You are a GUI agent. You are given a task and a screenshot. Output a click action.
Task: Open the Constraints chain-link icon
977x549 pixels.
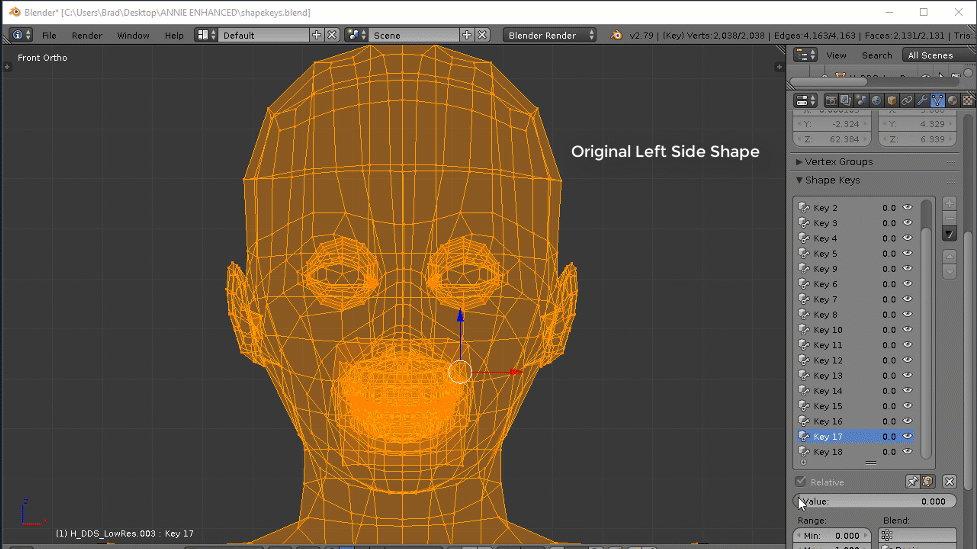click(x=906, y=101)
